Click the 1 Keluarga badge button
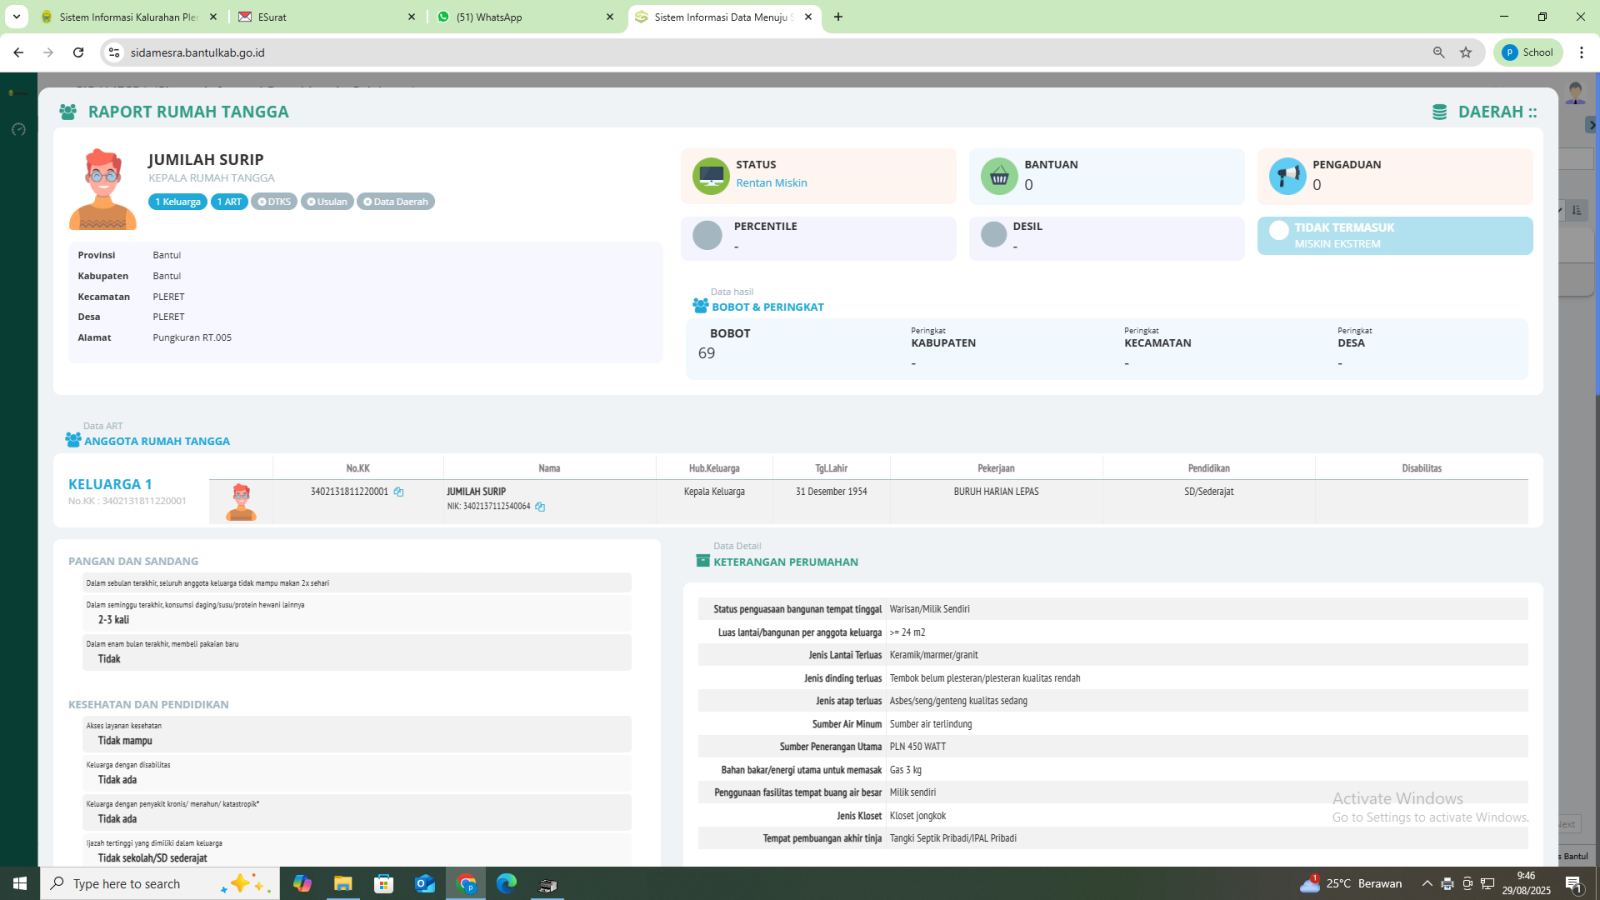 [x=178, y=202]
